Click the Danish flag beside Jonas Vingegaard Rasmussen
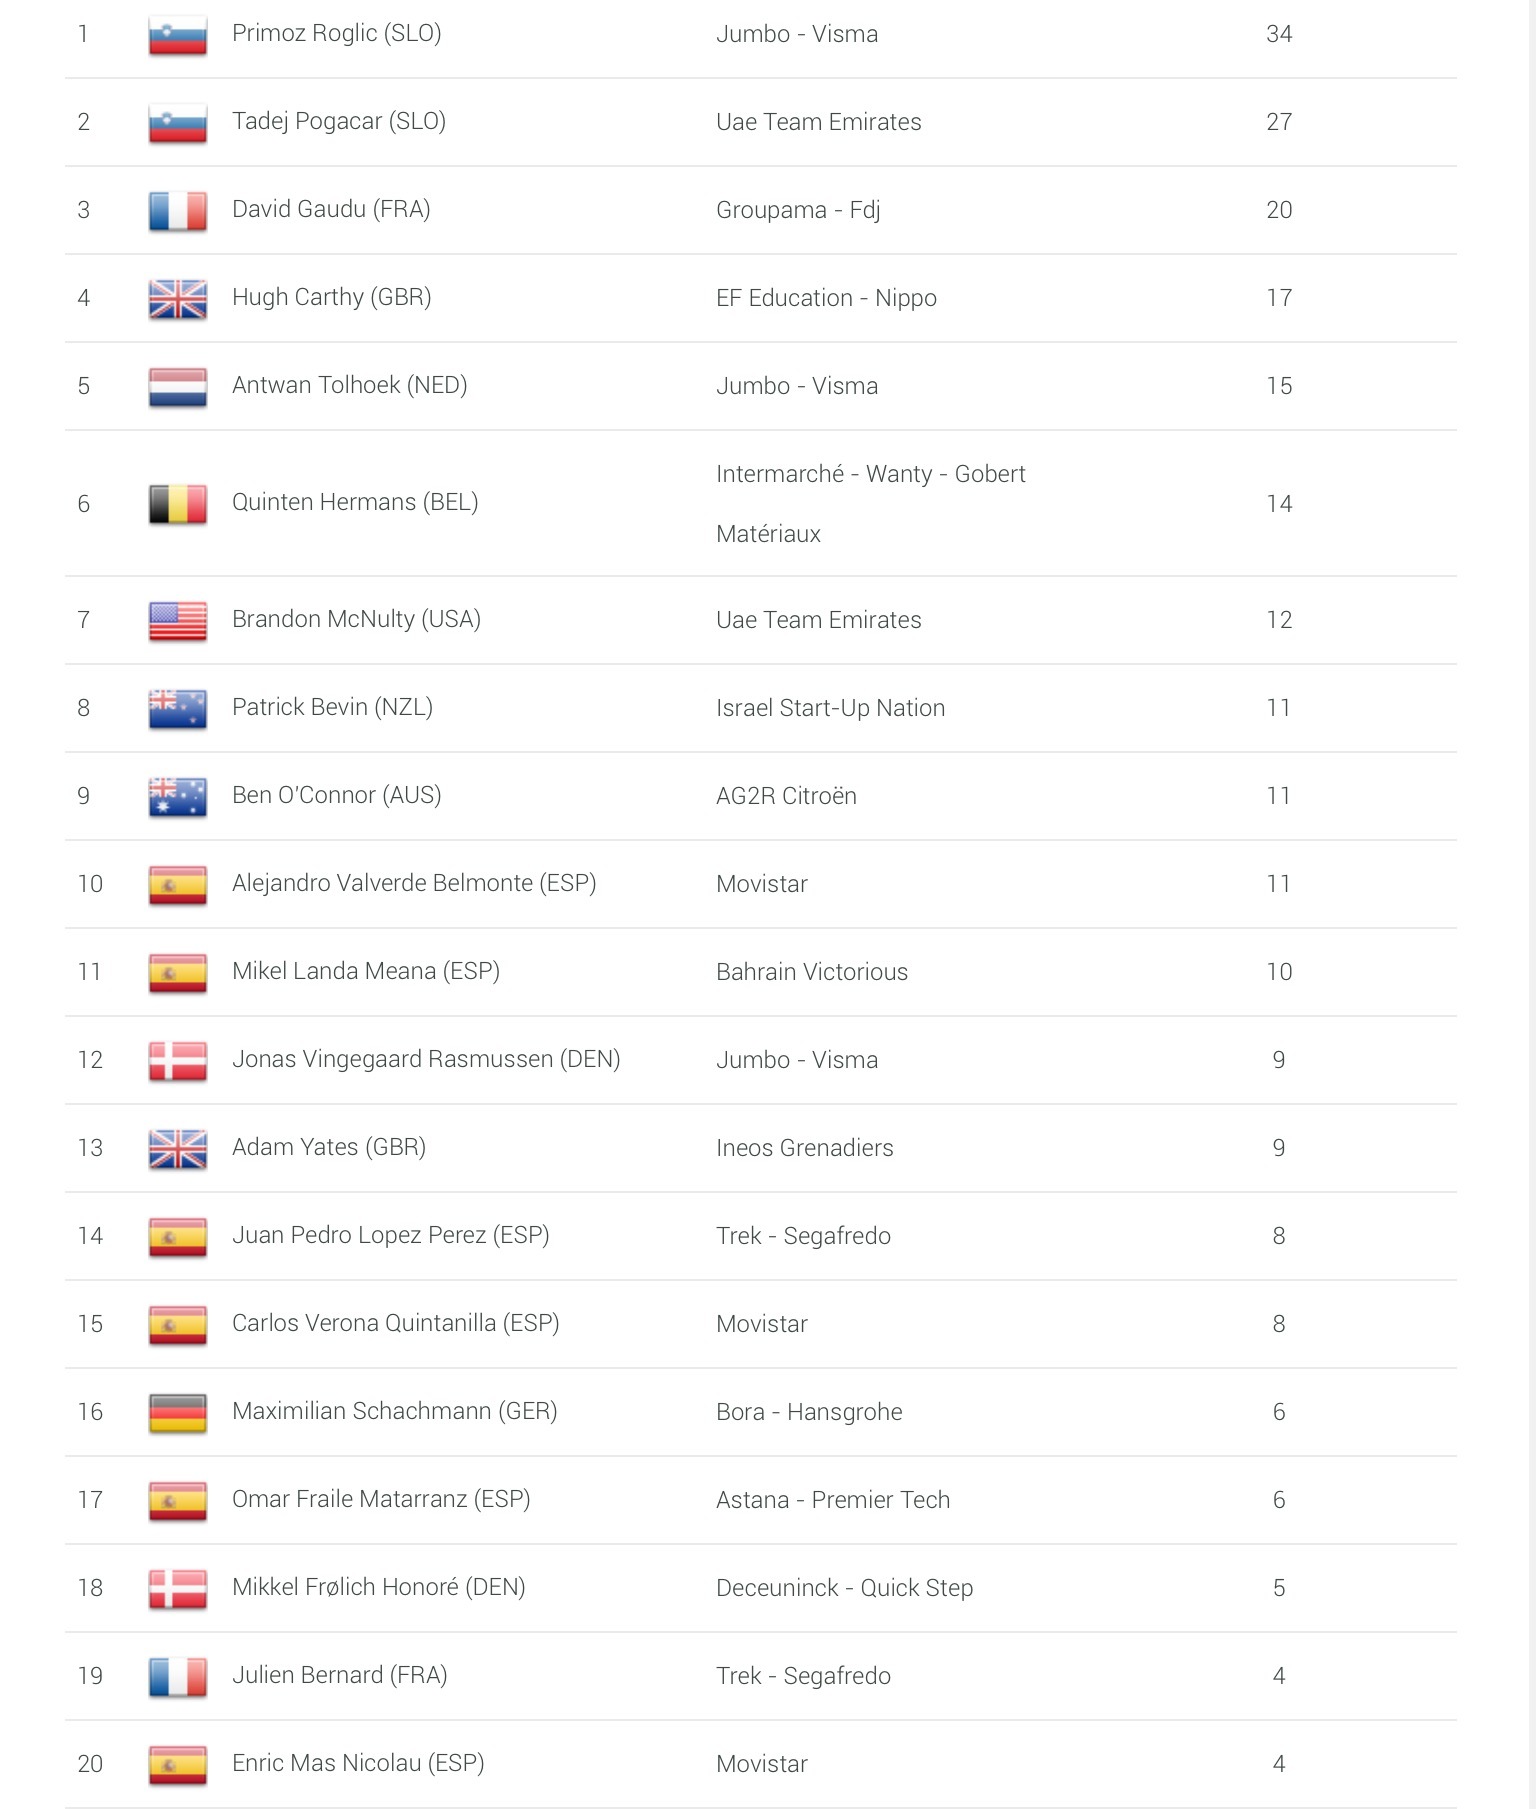 pyautogui.click(x=177, y=1061)
